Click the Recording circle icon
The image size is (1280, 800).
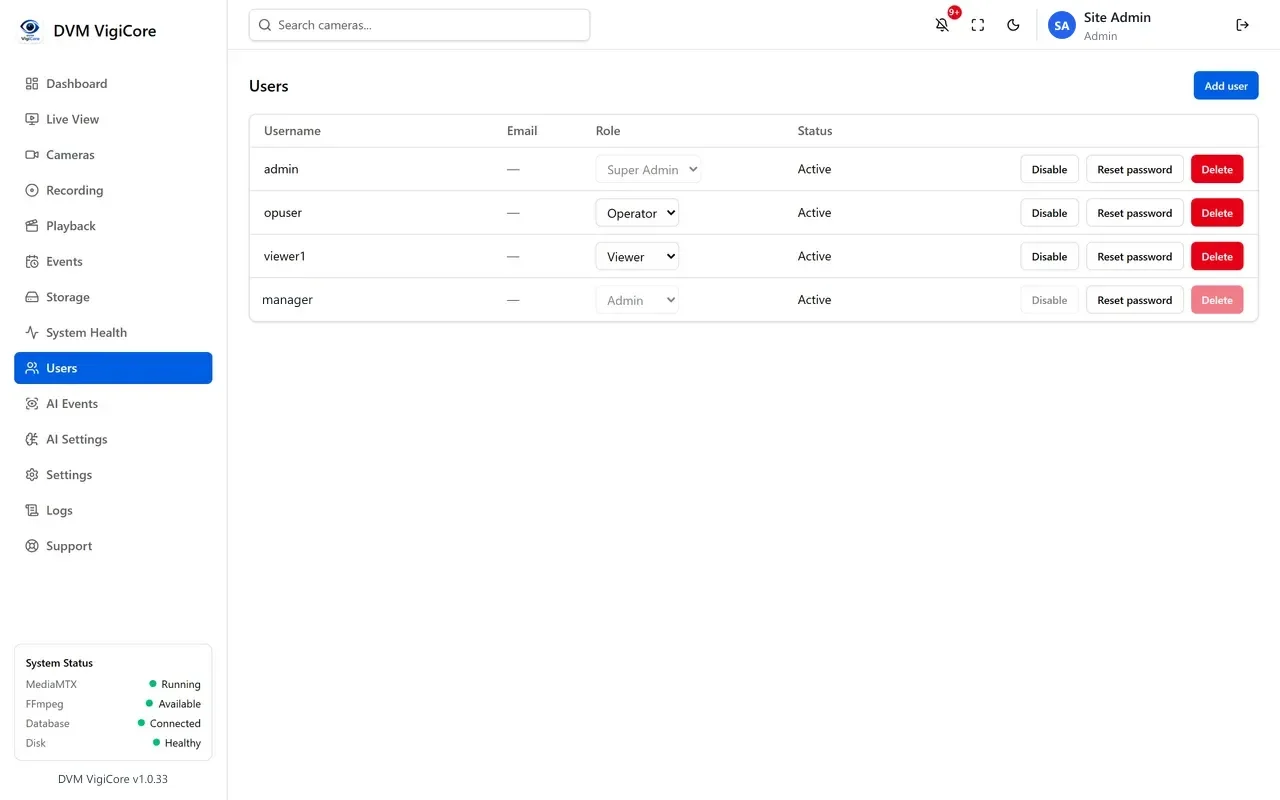coord(32,190)
